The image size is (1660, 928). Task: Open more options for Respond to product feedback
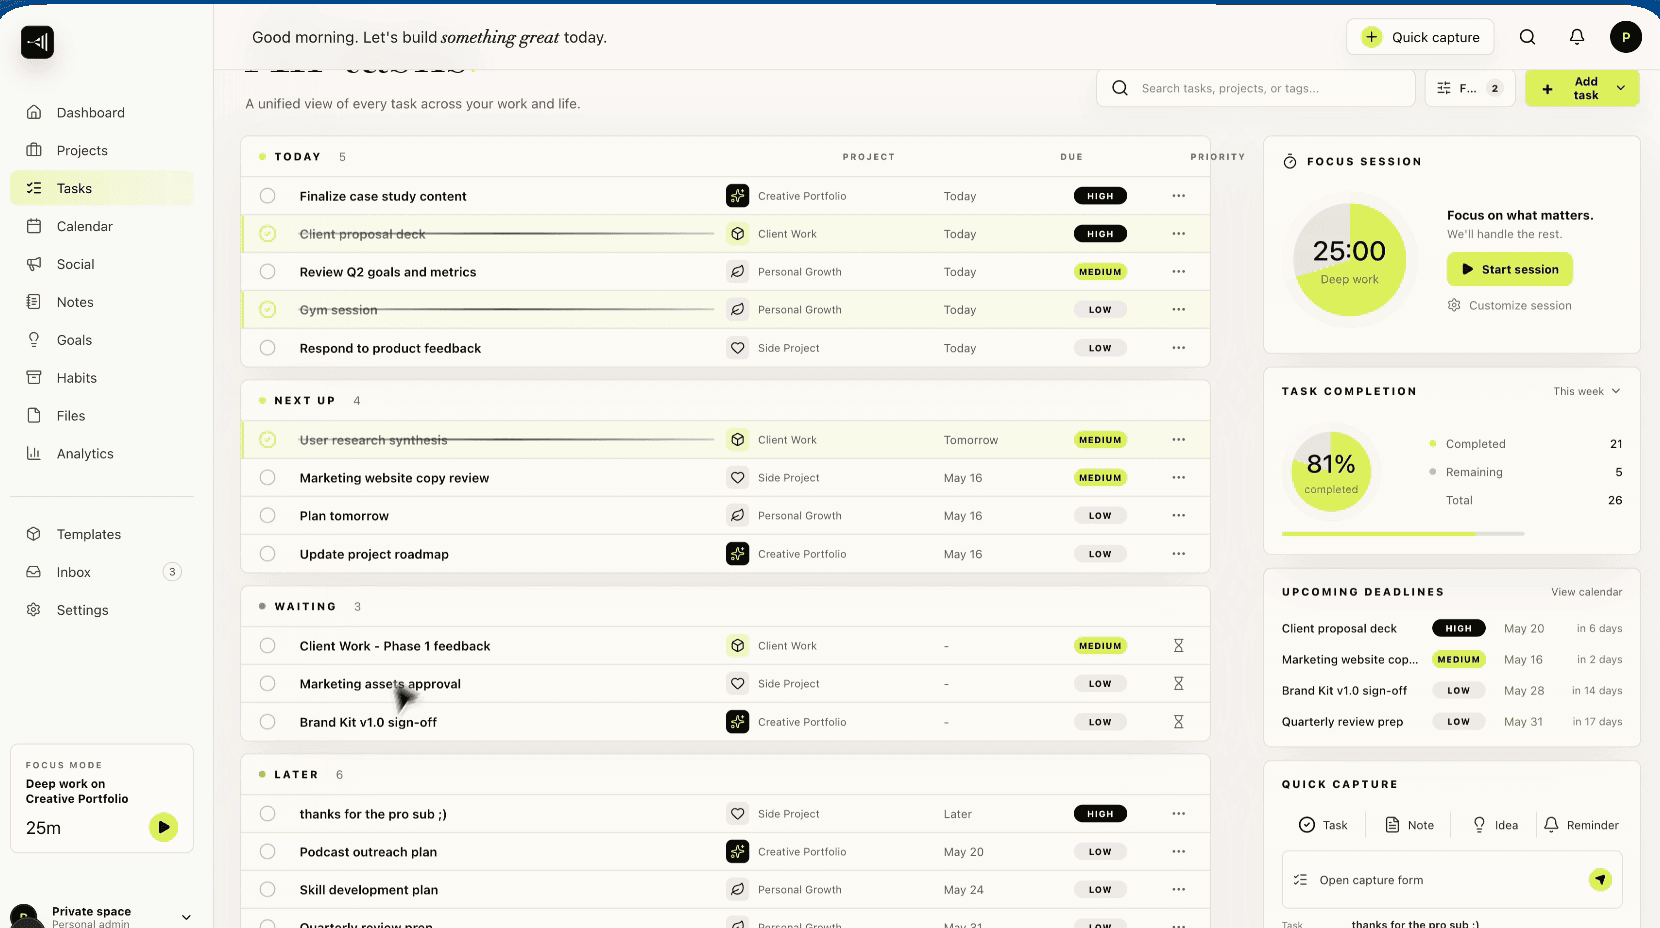[1179, 348]
